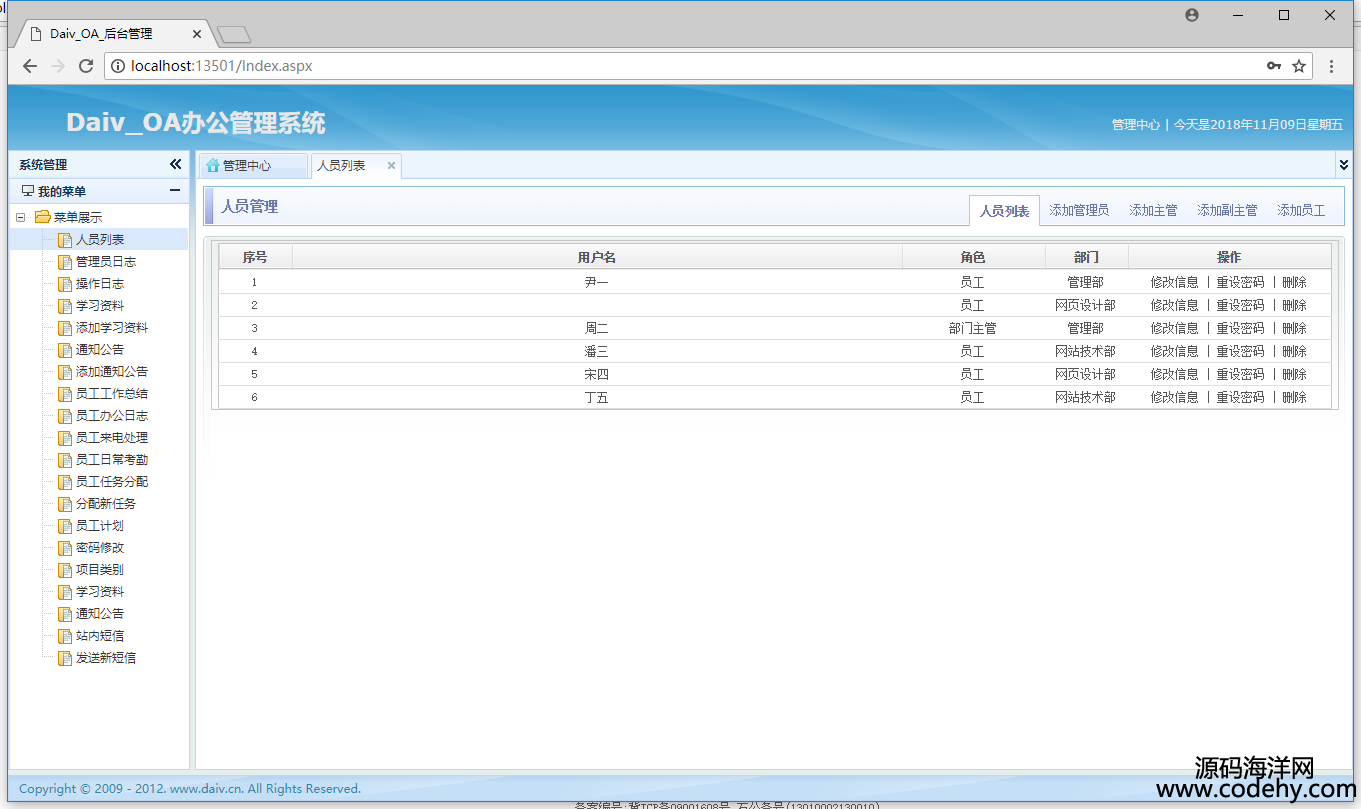This screenshot has width=1361, height=809.
Task: Switch to the 添加员工 tab
Action: tap(1300, 211)
